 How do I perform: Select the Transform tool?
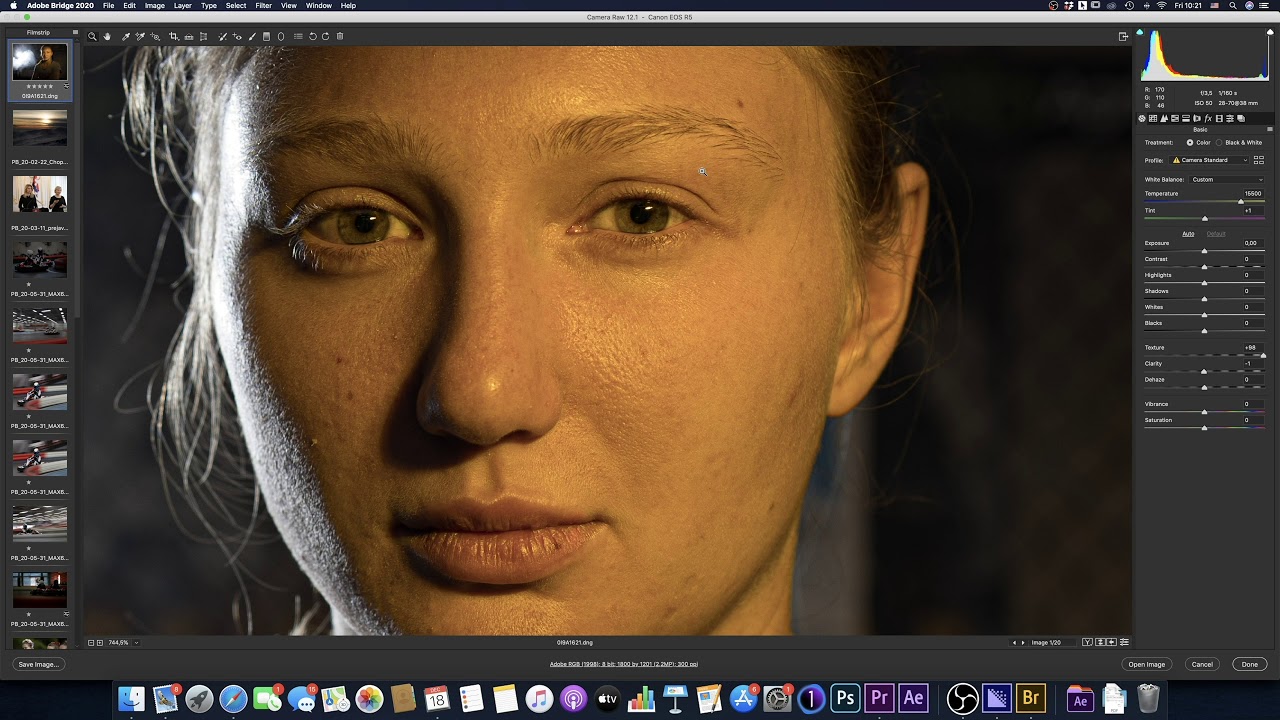[x=203, y=36]
